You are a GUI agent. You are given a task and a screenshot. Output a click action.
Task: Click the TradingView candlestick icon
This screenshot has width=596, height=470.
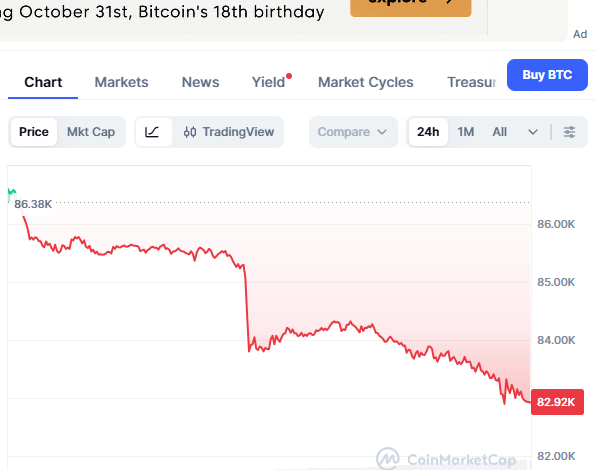[190, 132]
